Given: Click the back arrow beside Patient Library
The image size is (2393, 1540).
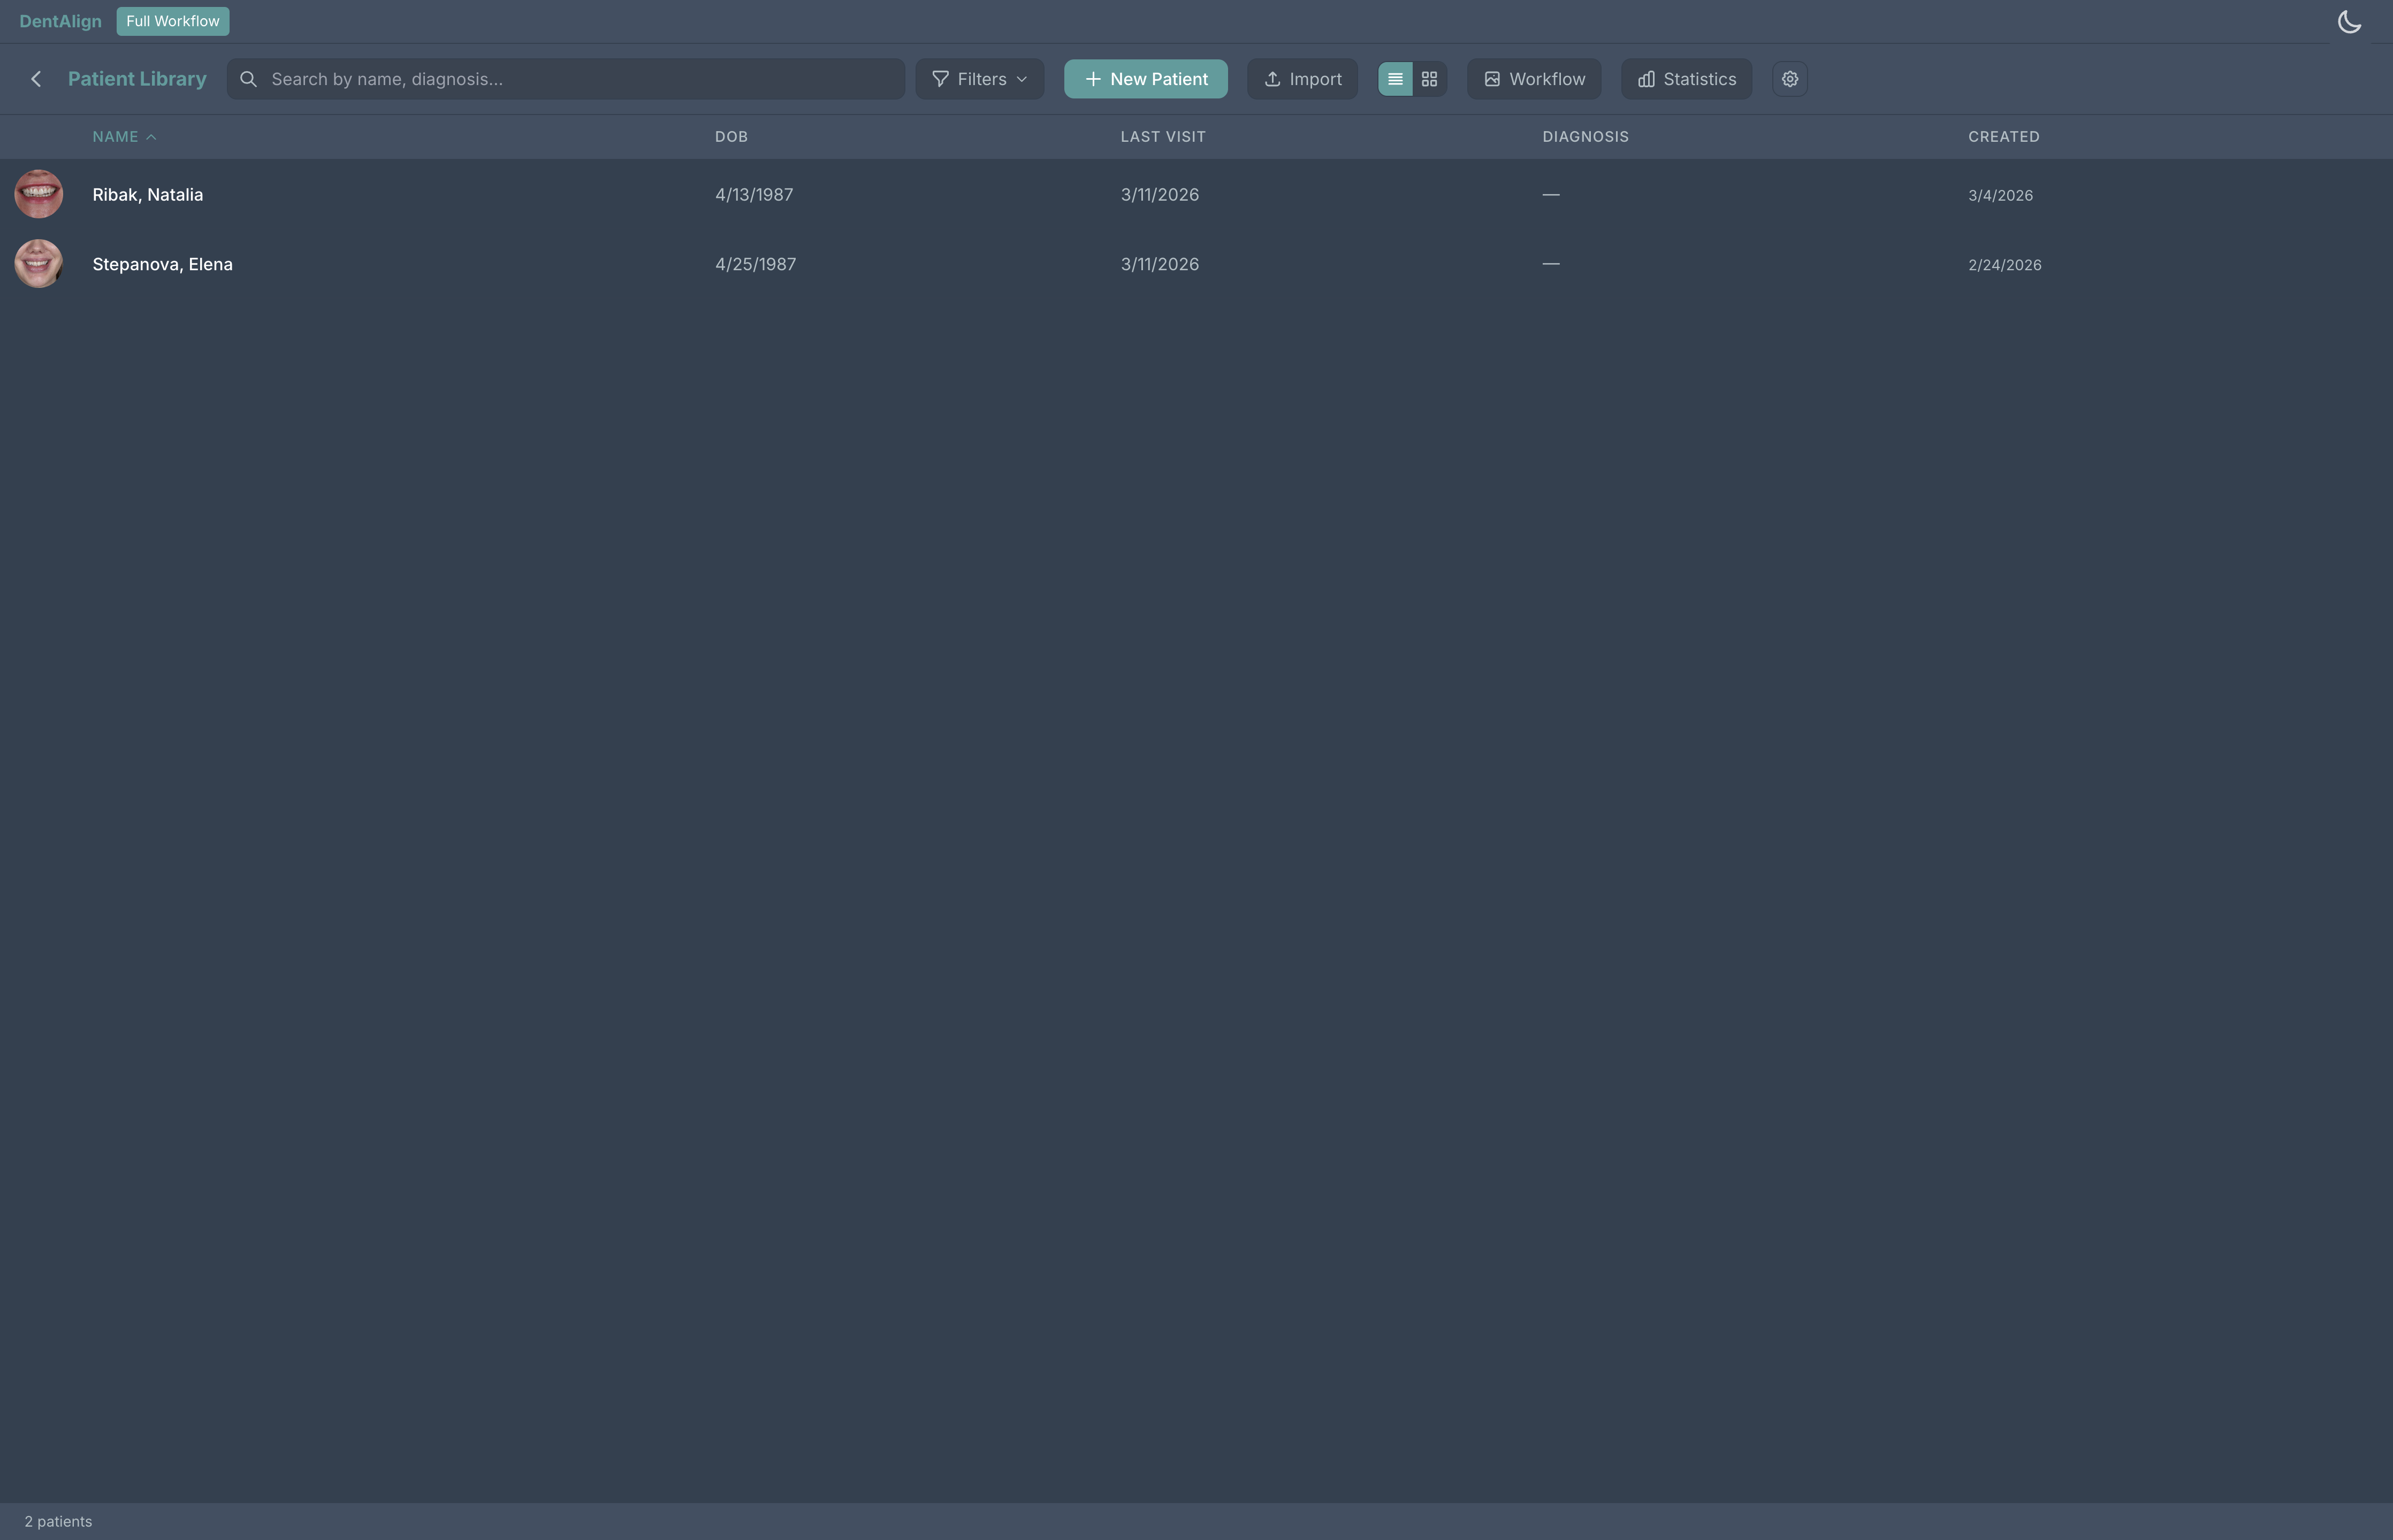Looking at the screenshot, I should coord(36,79).
